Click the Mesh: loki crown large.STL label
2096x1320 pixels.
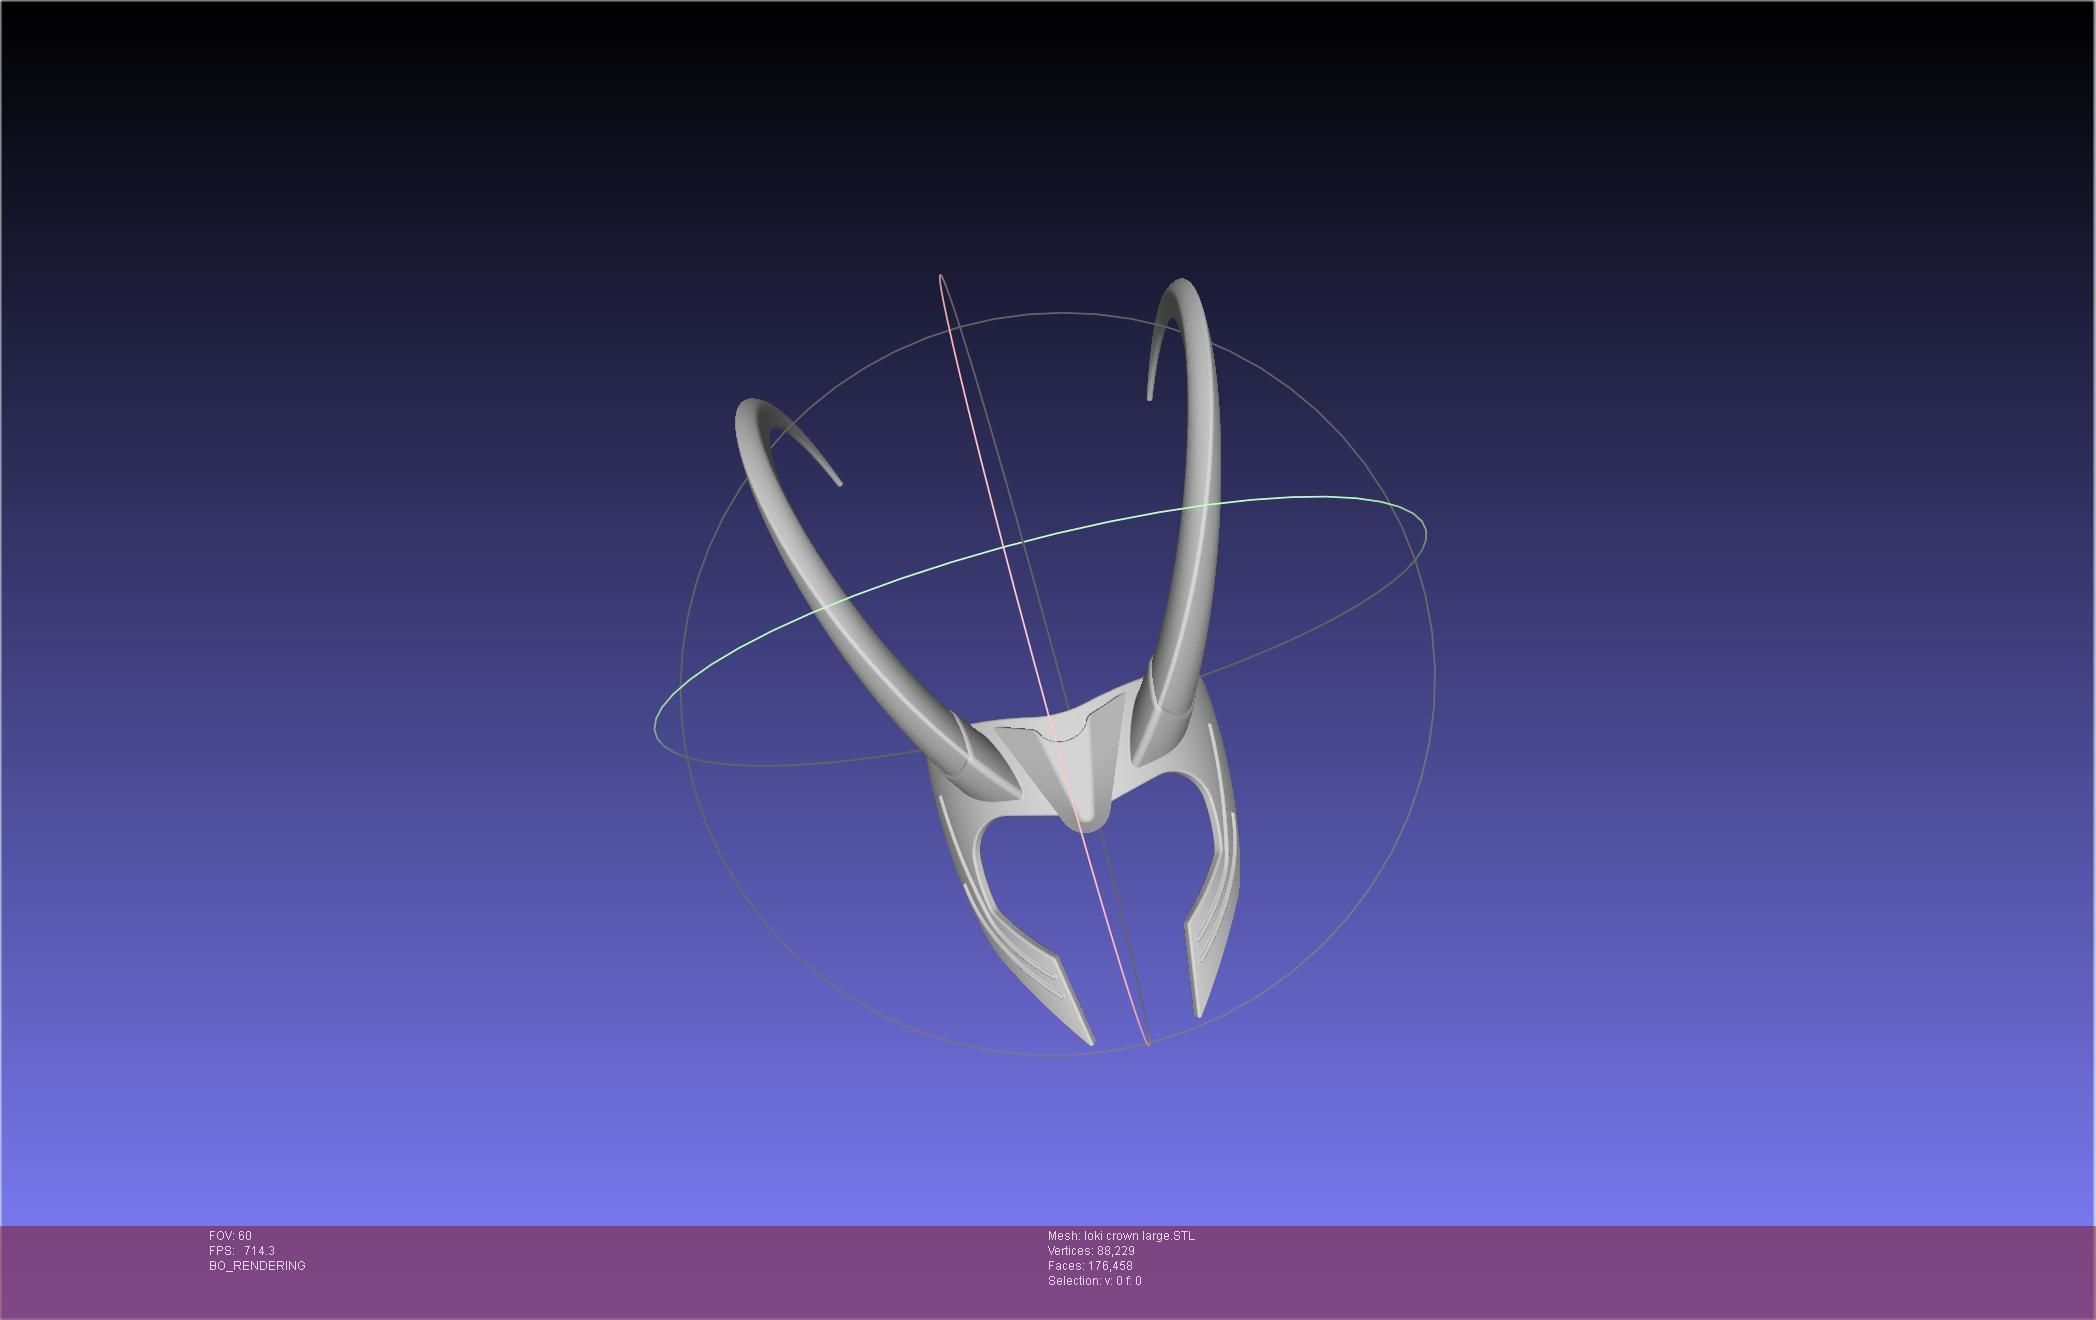point(1121,1236)
